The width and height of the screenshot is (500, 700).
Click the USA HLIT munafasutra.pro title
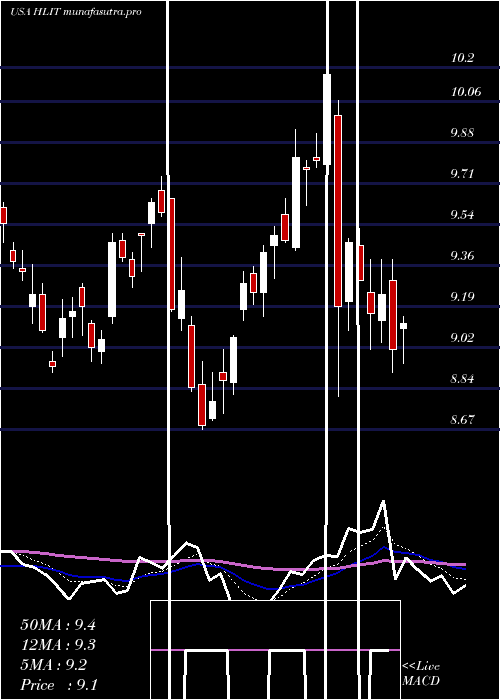[76, 12]
